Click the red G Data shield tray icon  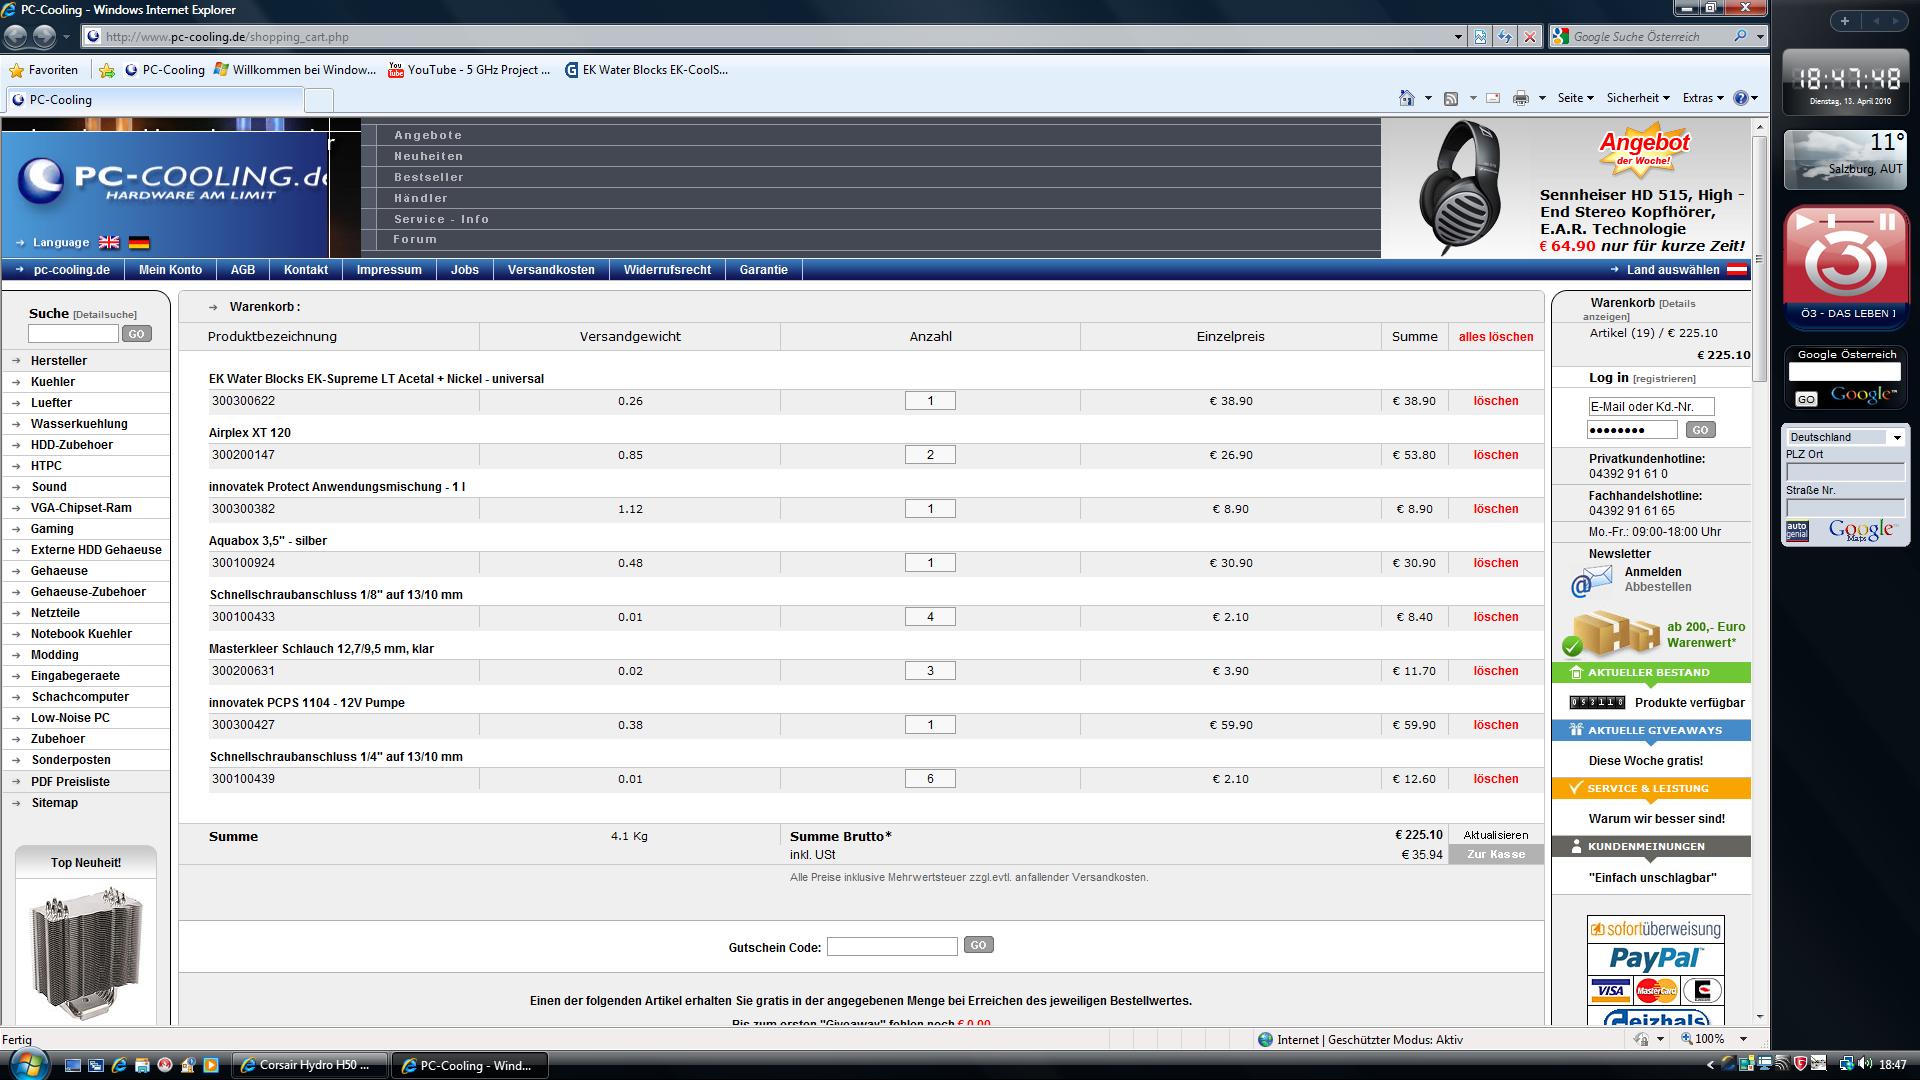[x=1800, y=1064]
